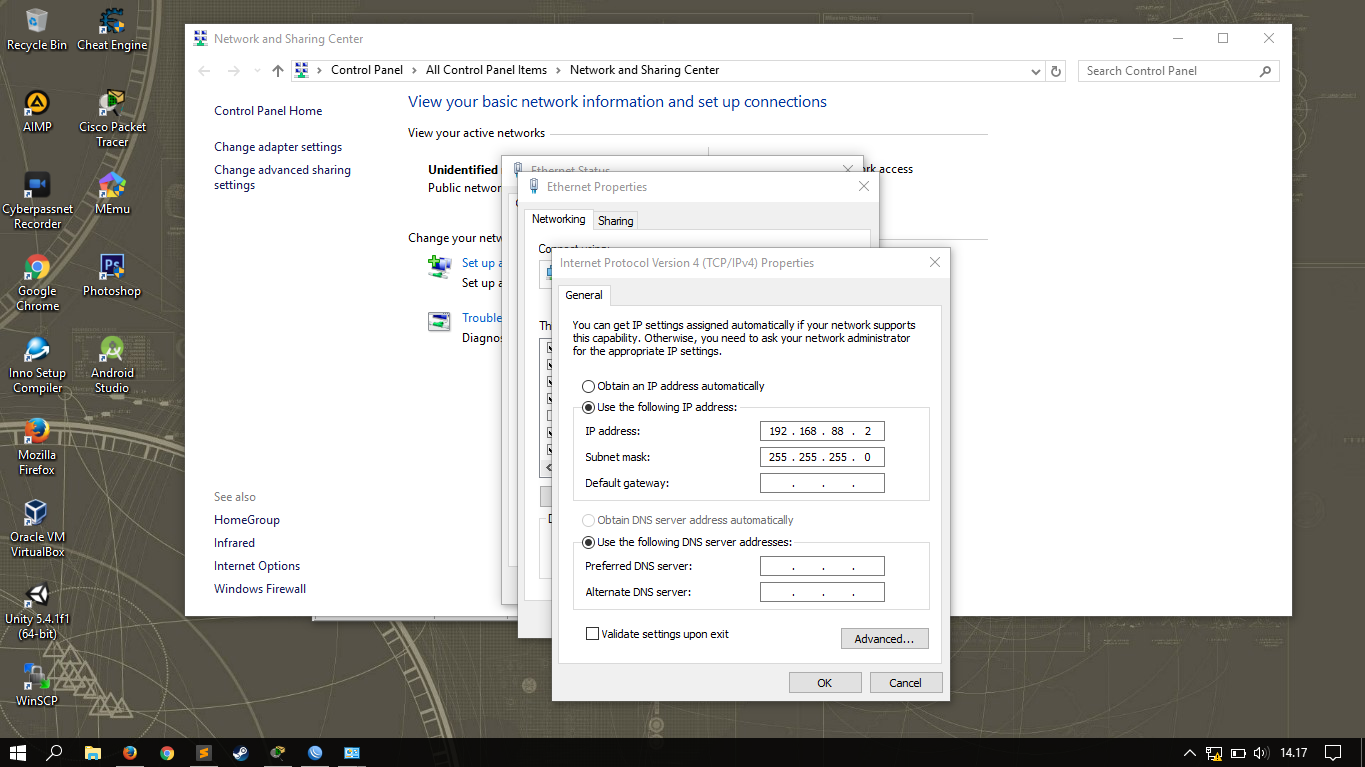Select the General tab in IPv4 Properties

[584, 295]
